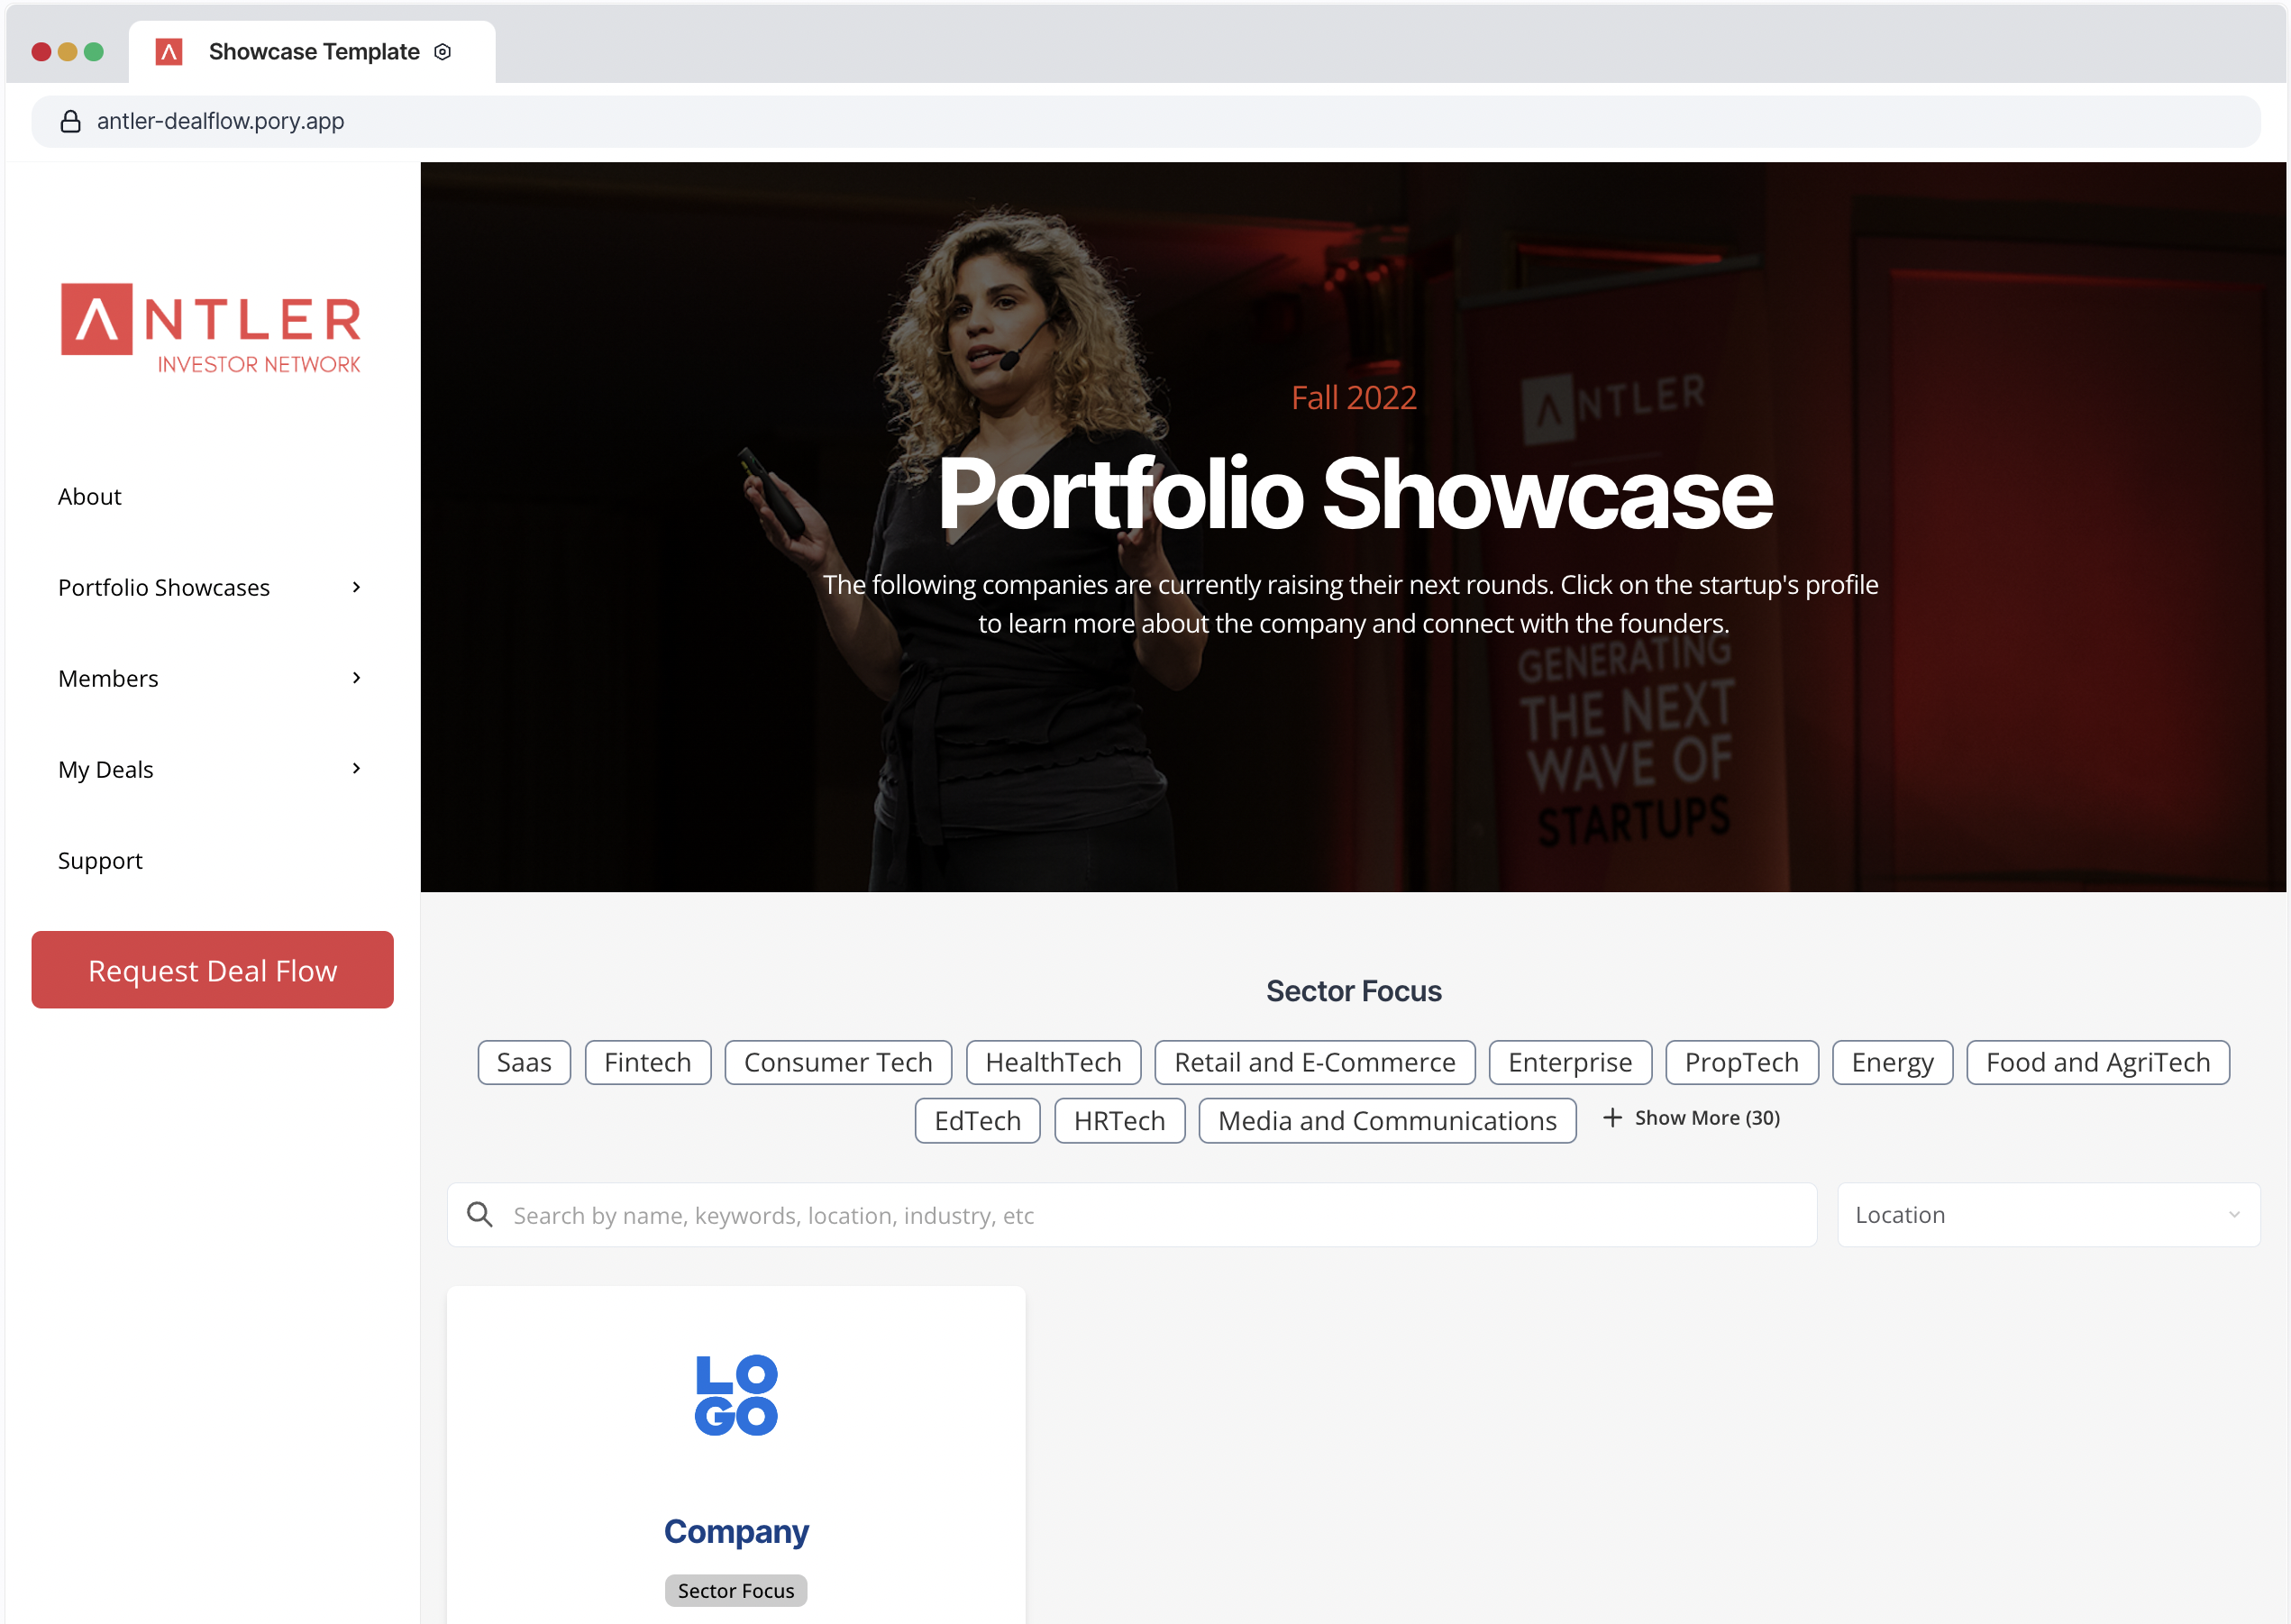The height and width of the screenshot is (1624, 2291).
Task: Expand the Members menu chevron
Action: [356, 678]
